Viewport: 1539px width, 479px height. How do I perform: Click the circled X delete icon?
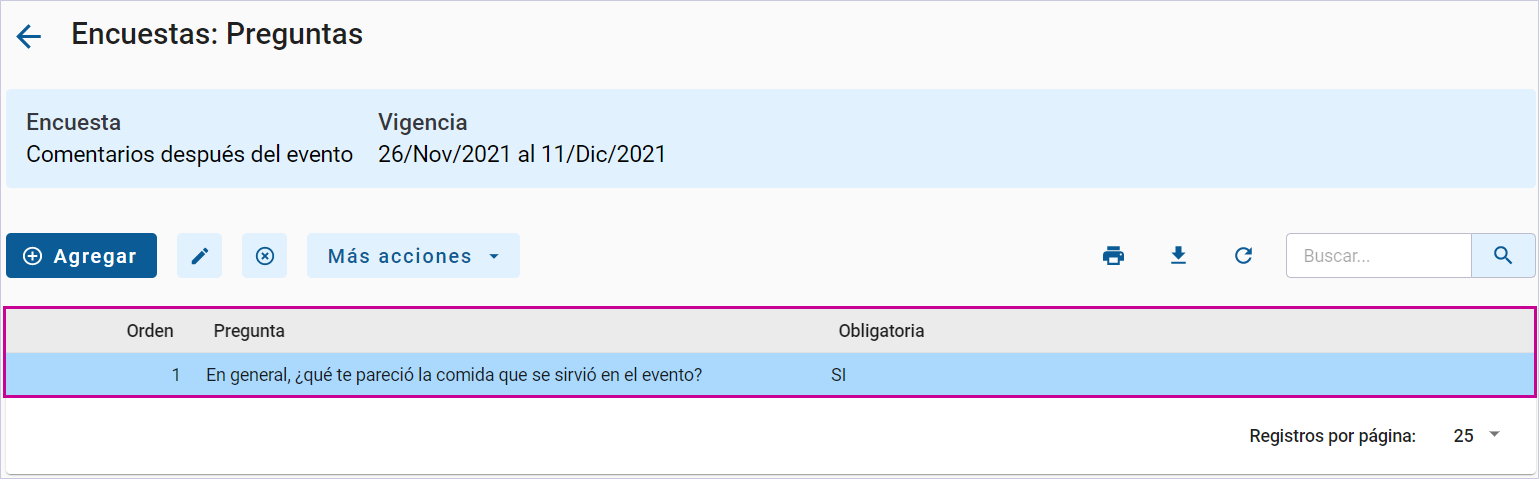(x=264, y=256)
